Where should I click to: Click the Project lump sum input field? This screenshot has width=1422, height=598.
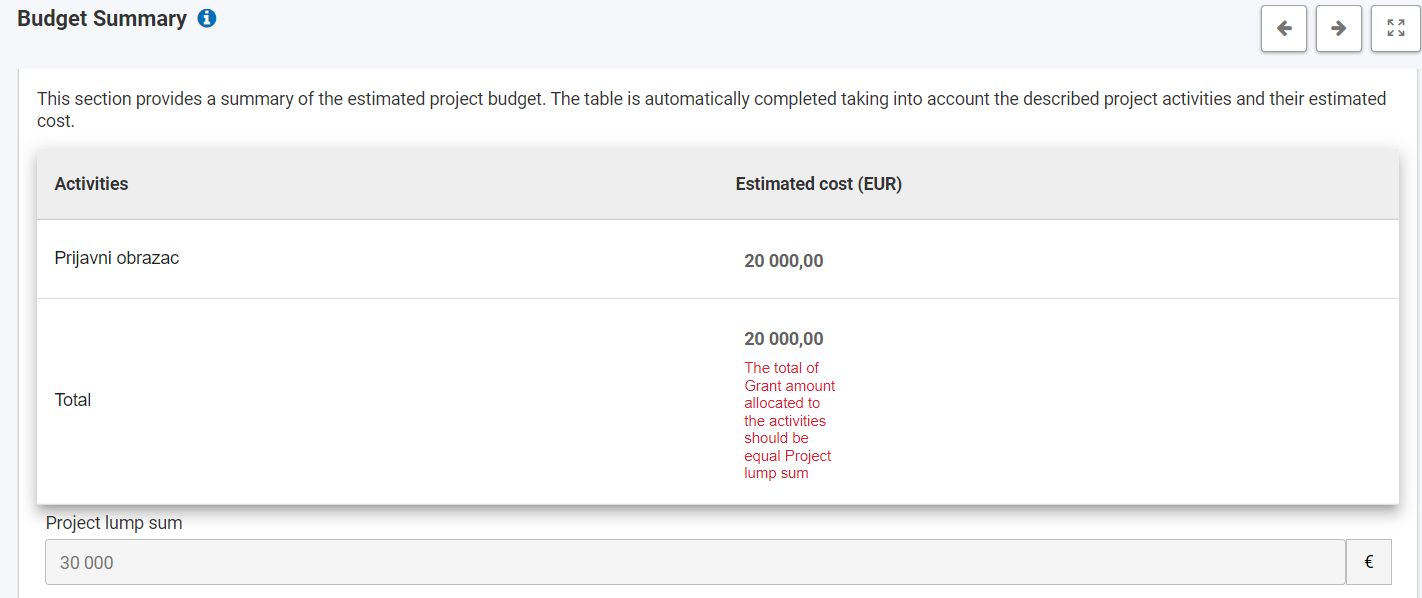click(695, 563)
